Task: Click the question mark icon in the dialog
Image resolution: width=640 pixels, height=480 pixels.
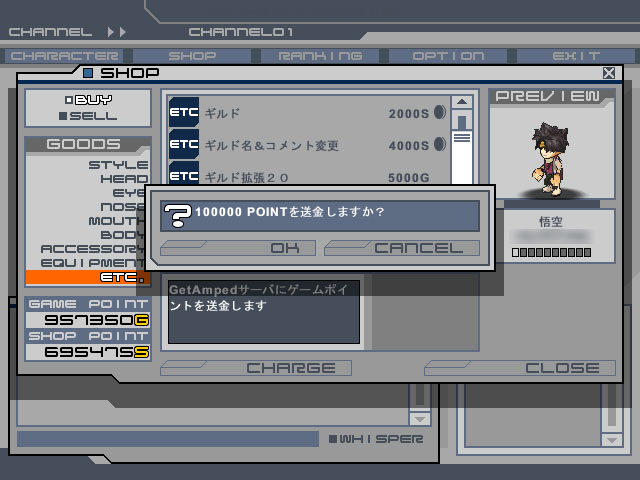Action: 176,213
